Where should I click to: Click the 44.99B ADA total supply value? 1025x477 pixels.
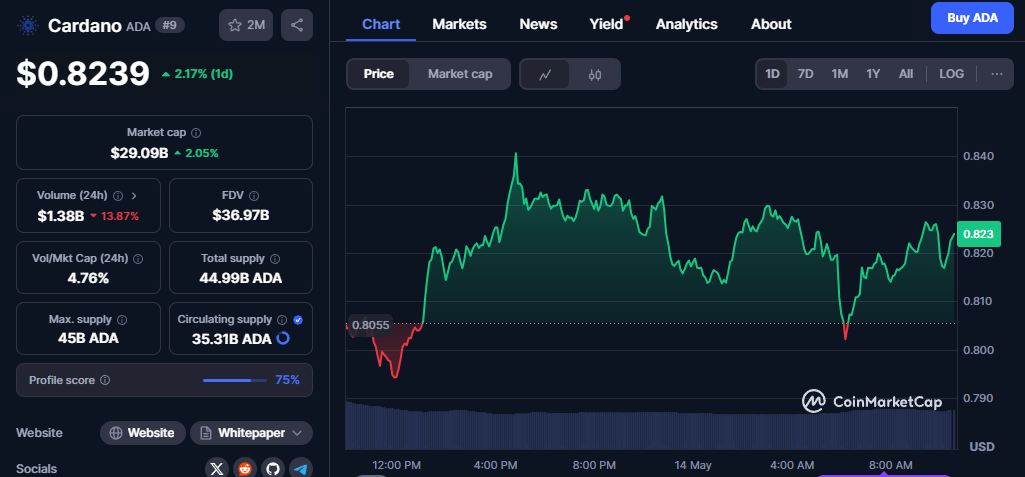241,278
